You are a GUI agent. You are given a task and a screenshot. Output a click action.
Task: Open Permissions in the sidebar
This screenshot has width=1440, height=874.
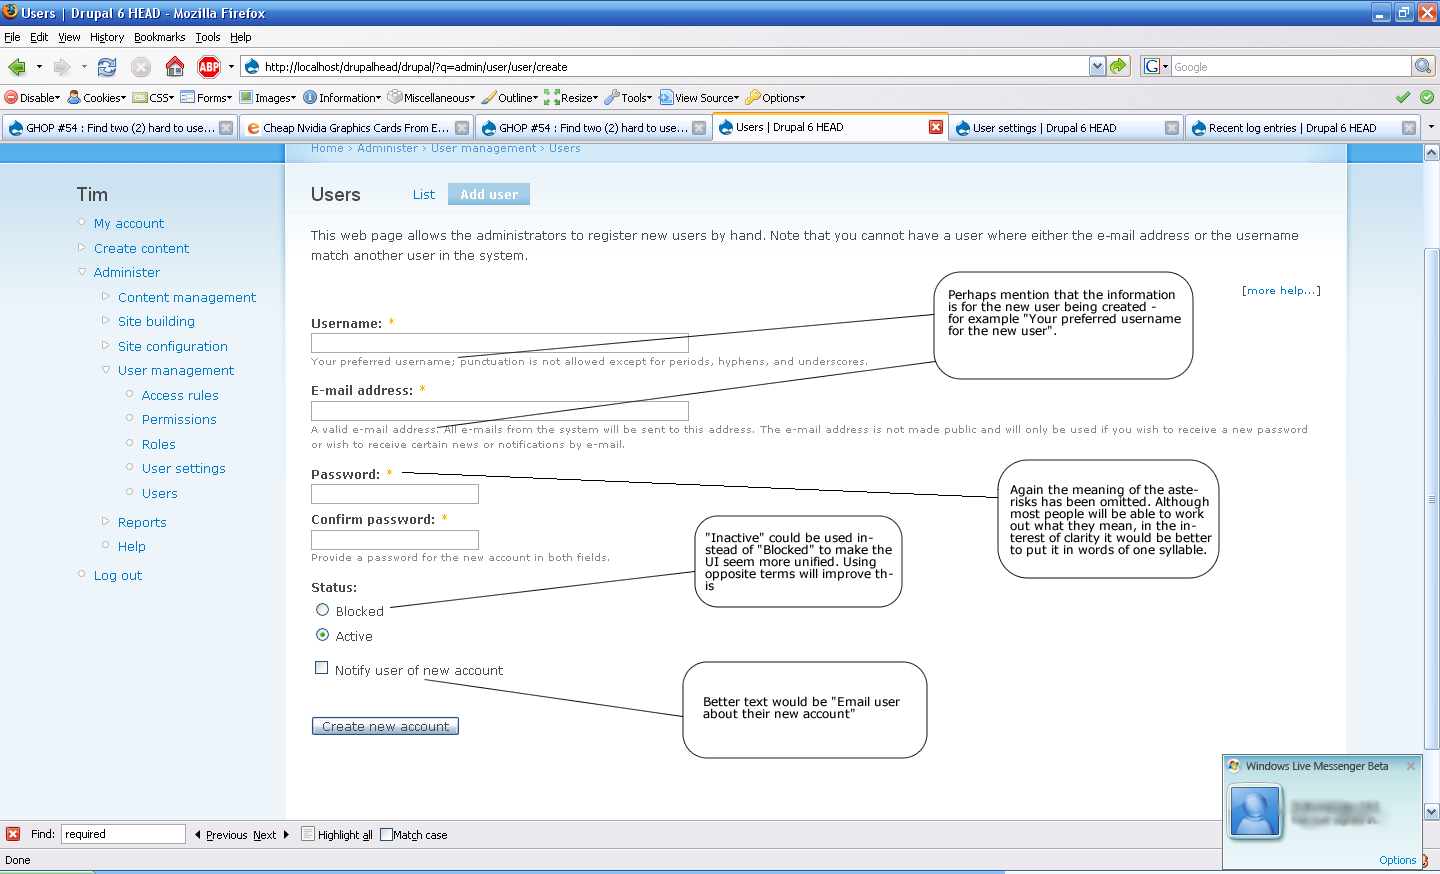179,420
